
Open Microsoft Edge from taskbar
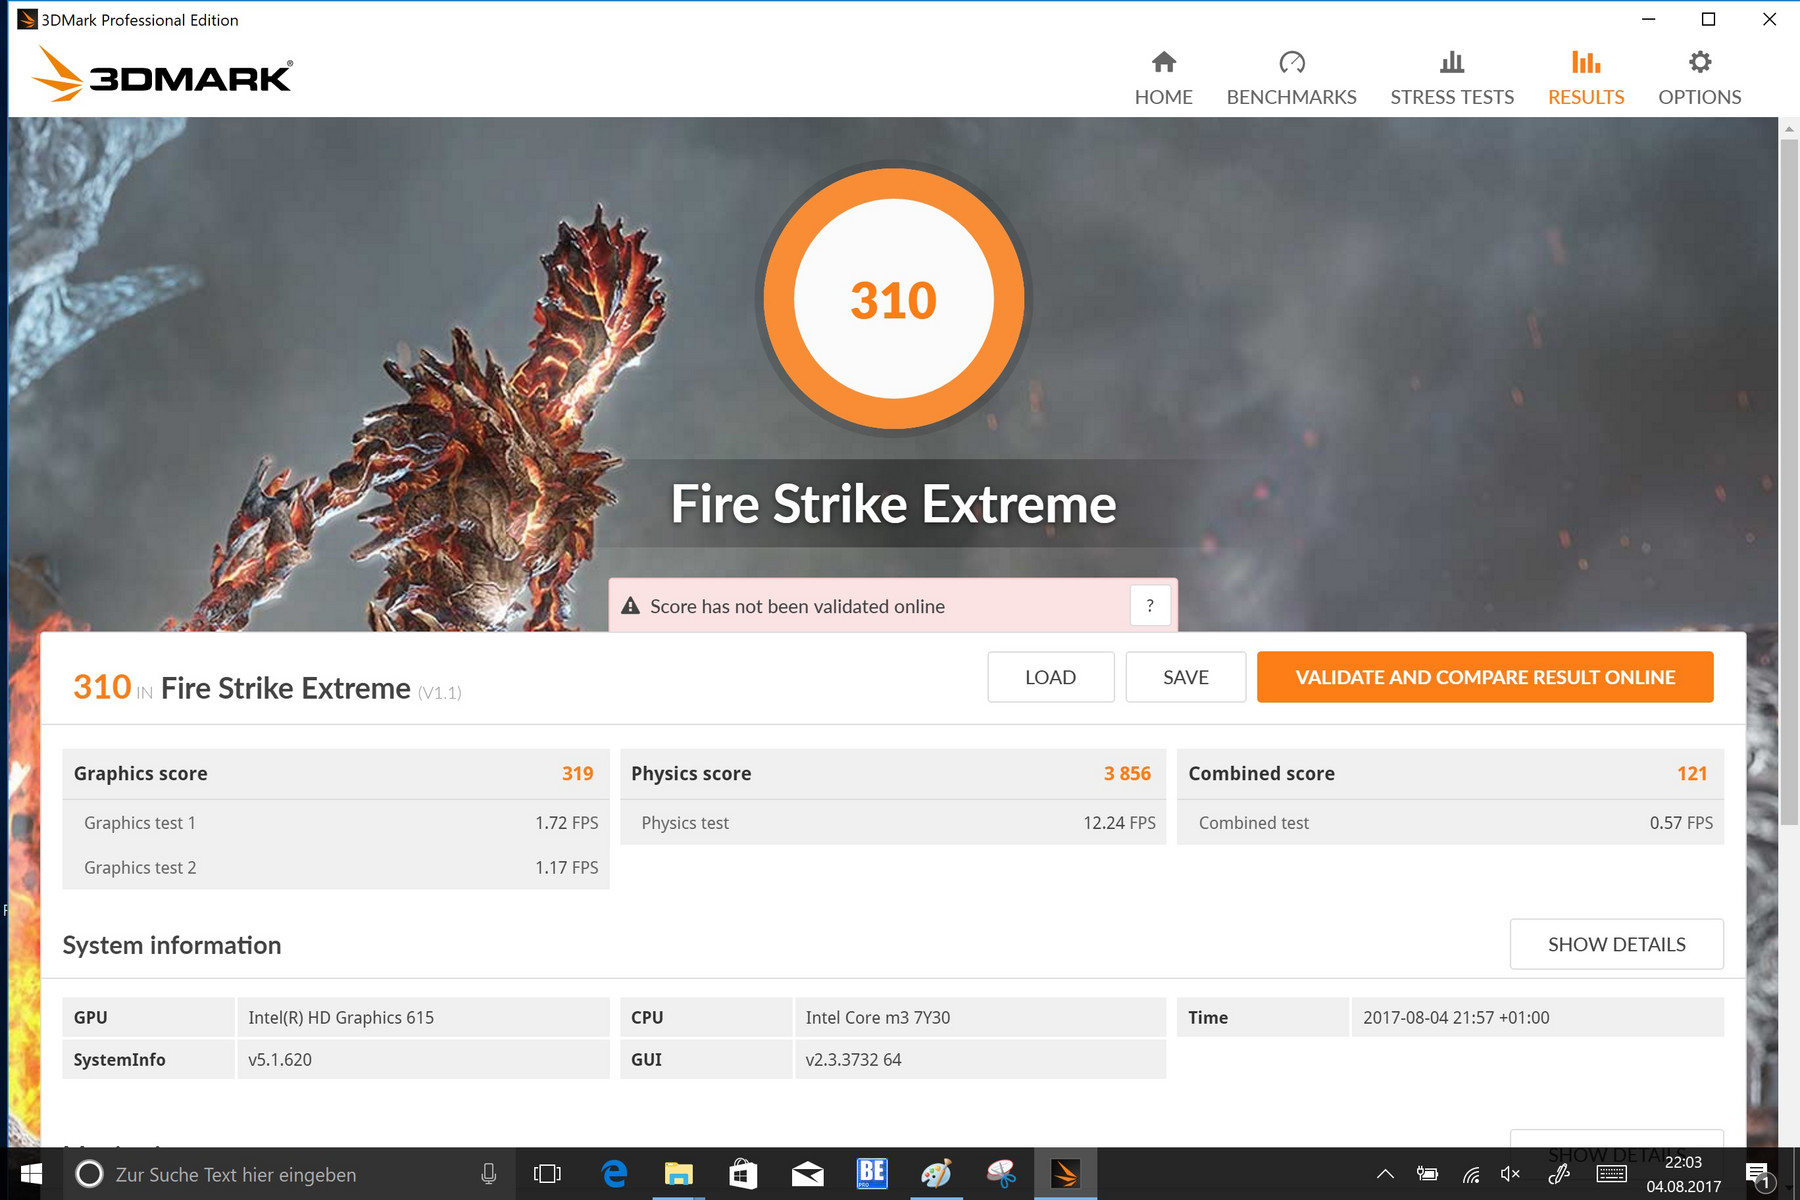(614, 1174)
